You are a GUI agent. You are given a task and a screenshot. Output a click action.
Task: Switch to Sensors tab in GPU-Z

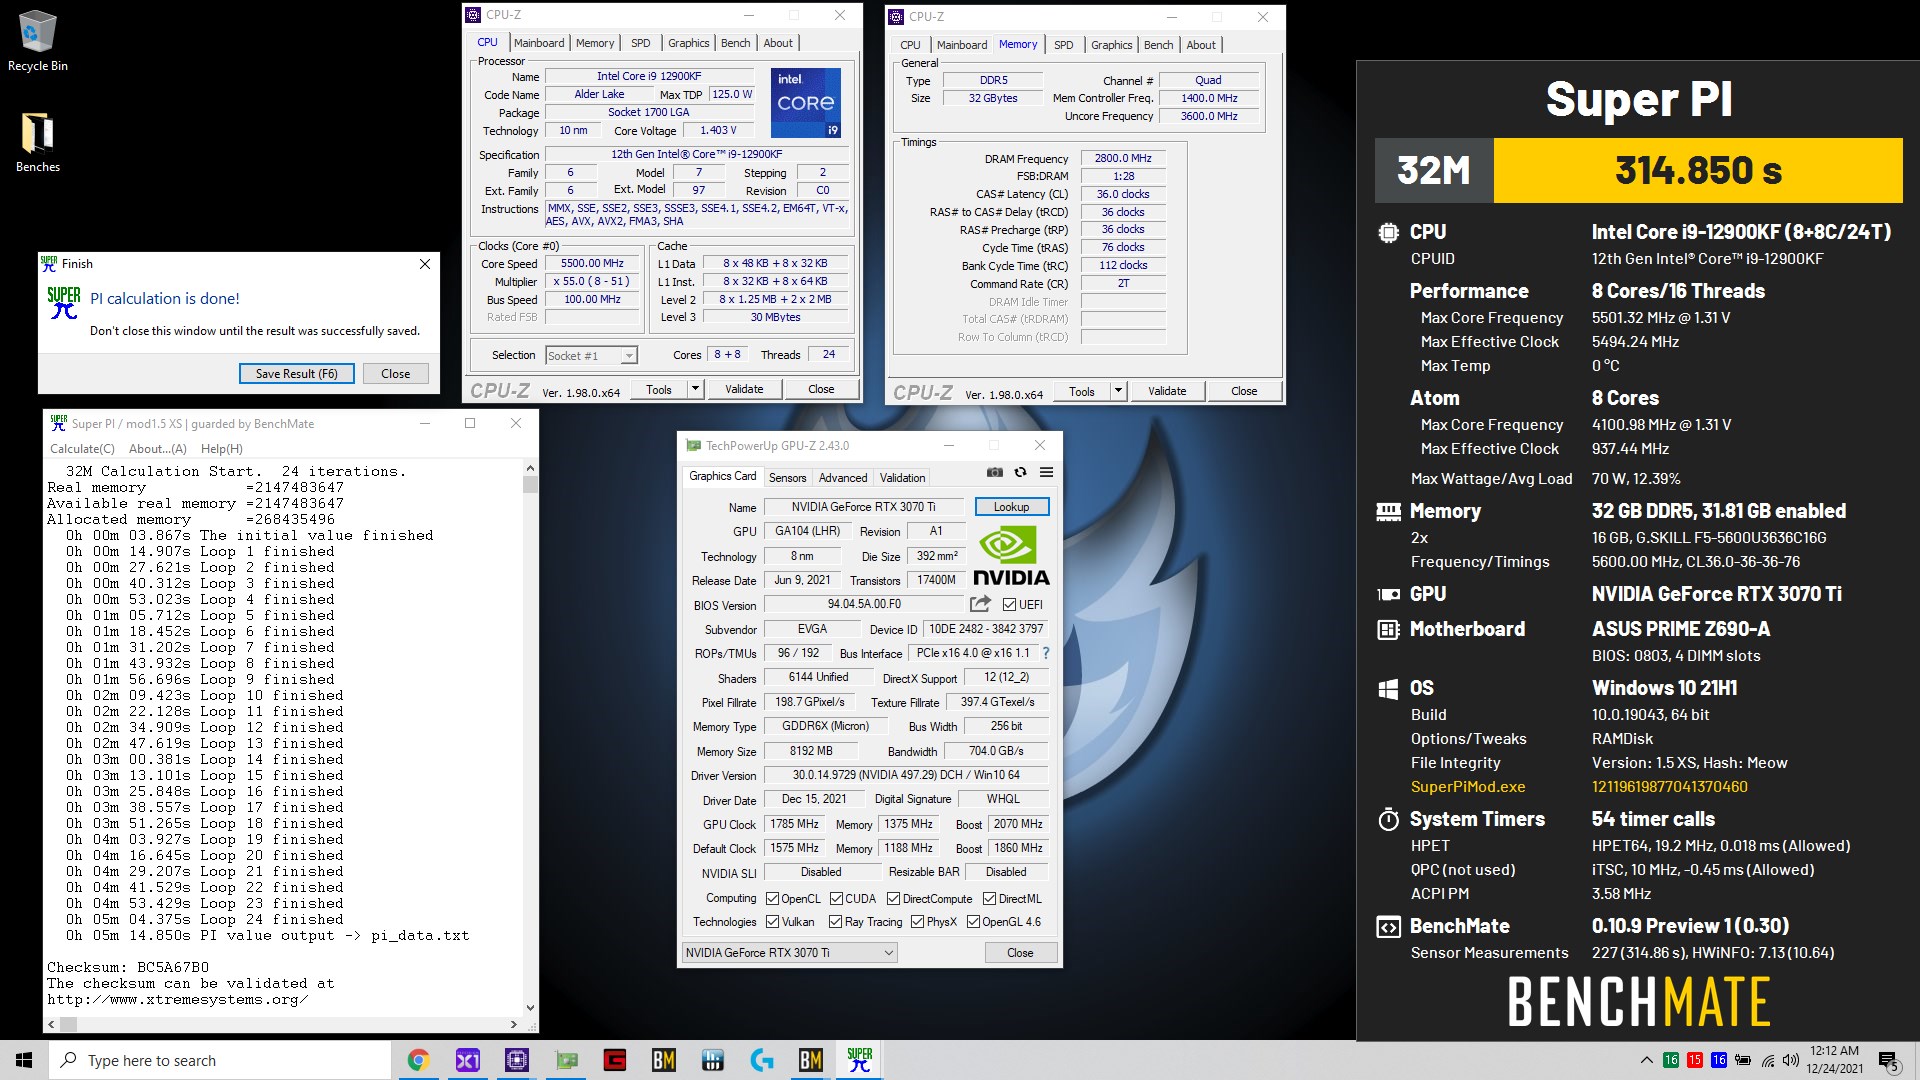787,478
